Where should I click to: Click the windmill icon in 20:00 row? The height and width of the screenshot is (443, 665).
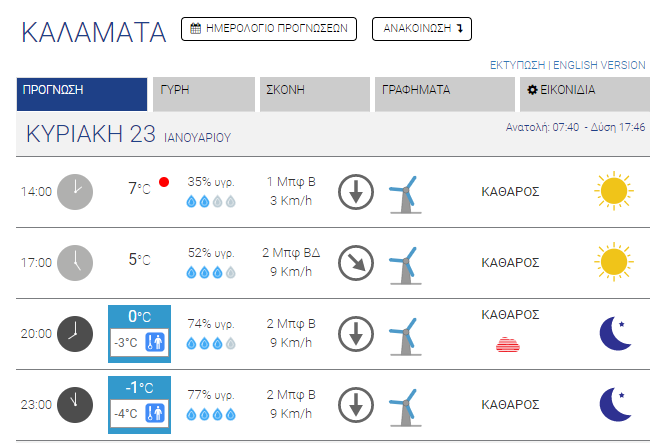pyautogui.click(x=403, y=335)
